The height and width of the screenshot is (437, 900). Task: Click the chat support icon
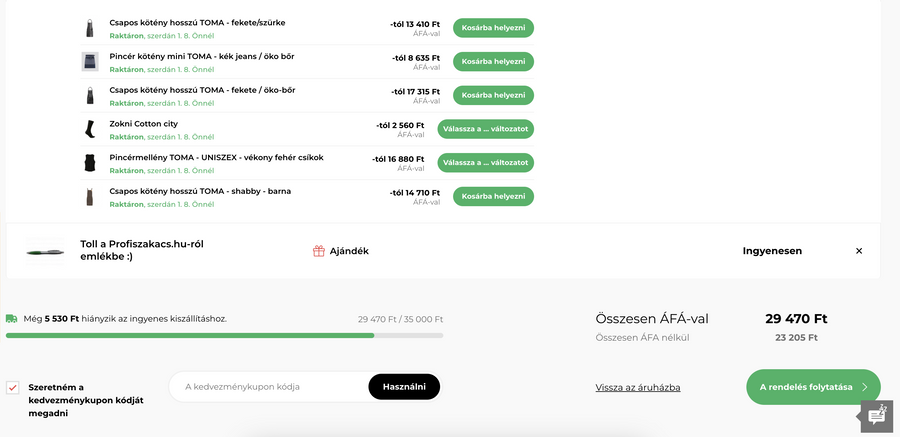876,416
